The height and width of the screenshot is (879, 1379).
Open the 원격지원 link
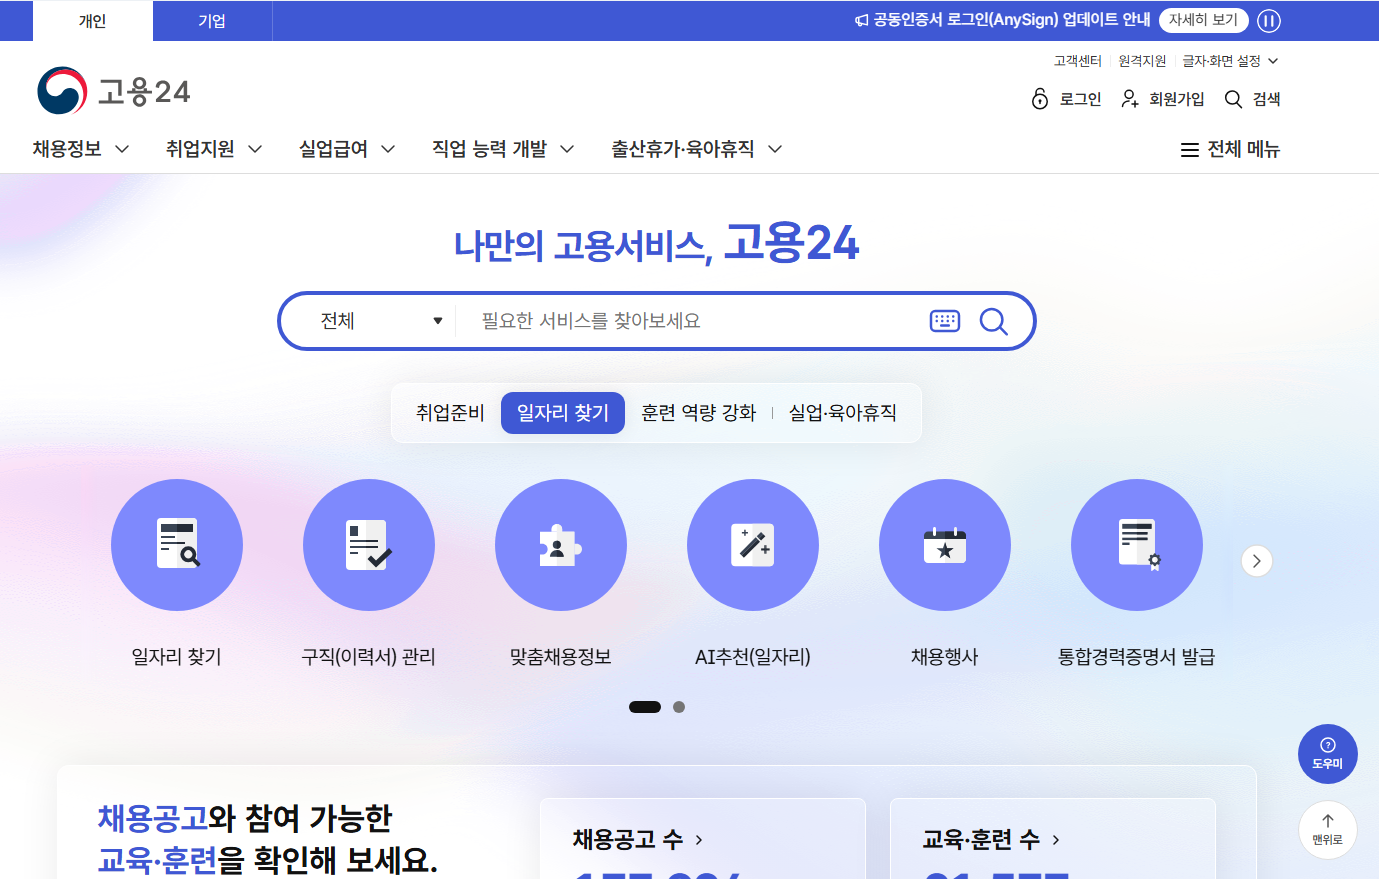point(1142,61)
